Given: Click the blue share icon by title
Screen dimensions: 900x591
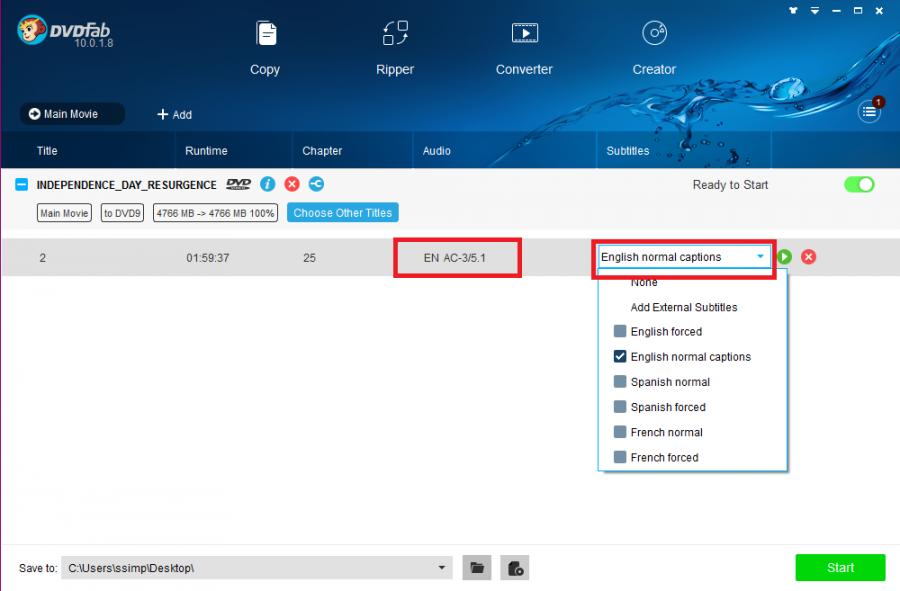Looking at the screenshot, I should [316, 184].
